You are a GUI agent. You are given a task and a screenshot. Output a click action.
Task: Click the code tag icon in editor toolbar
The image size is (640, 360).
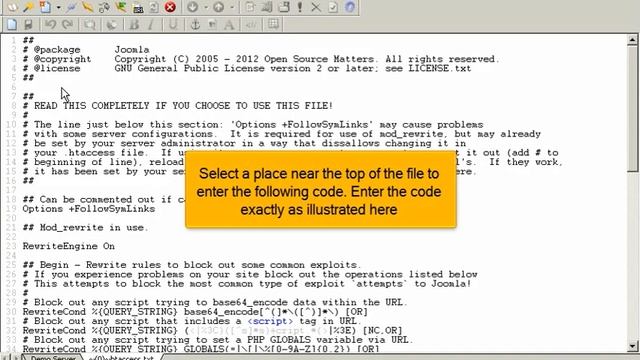[251, 24]
